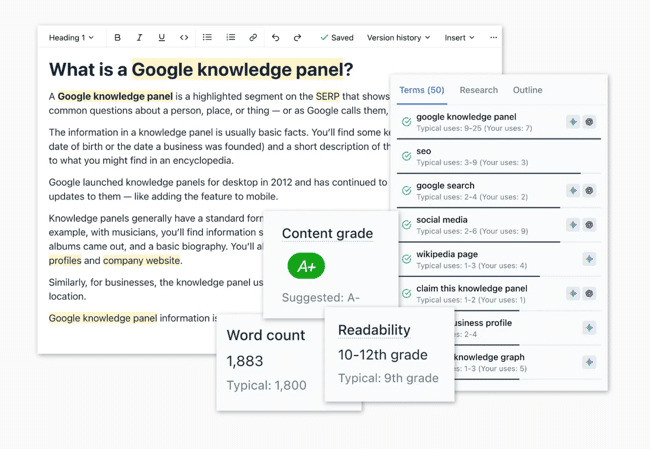The image size is (650, 449).
Task: Click the wikipedia page term label
Action: (x=447, y=254)
